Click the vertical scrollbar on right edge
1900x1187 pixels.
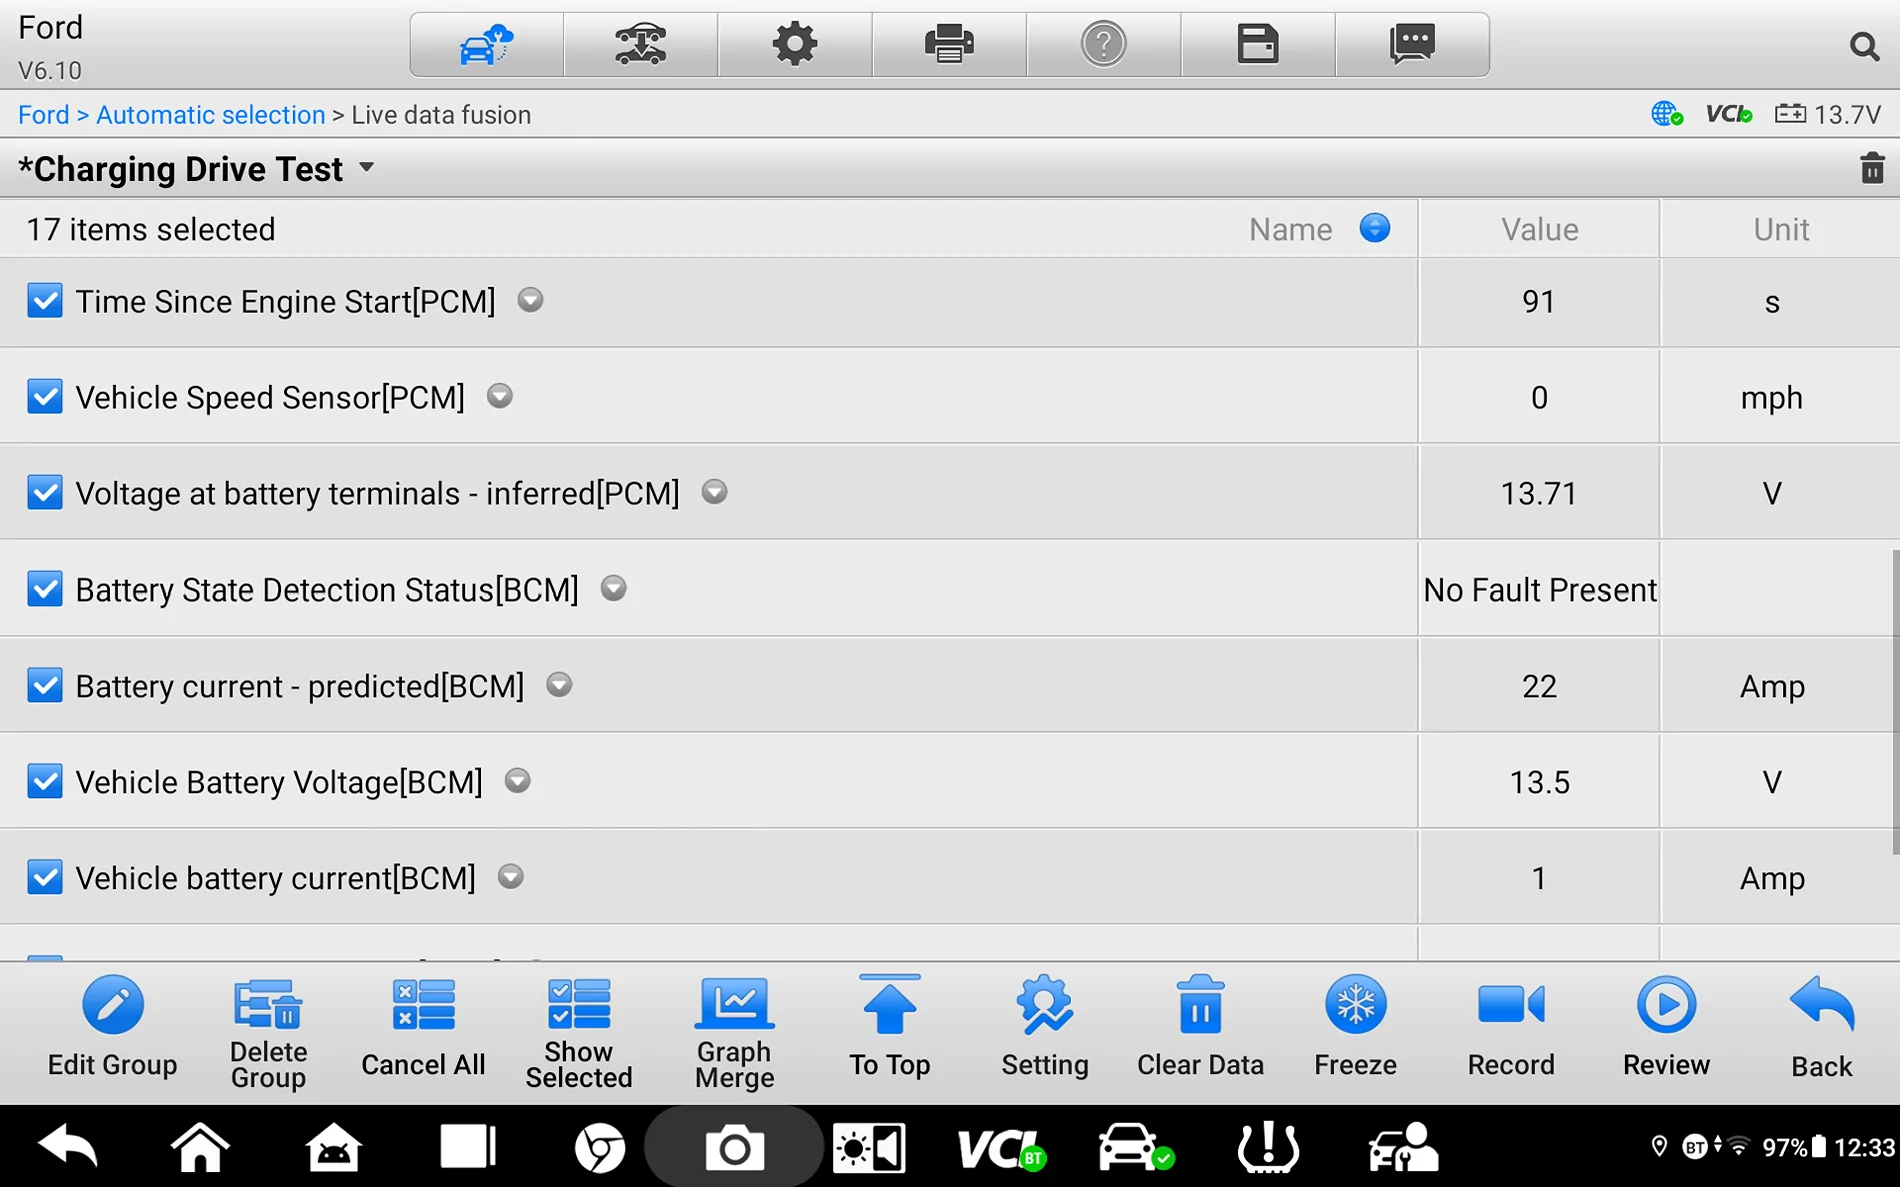click(x=1895, y=702)
